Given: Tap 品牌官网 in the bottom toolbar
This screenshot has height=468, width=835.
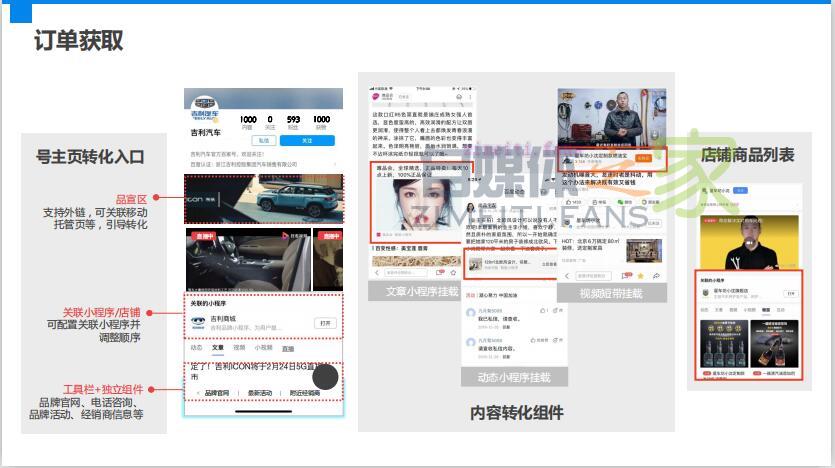Looking at the screenshot, I should pos(216,393).
